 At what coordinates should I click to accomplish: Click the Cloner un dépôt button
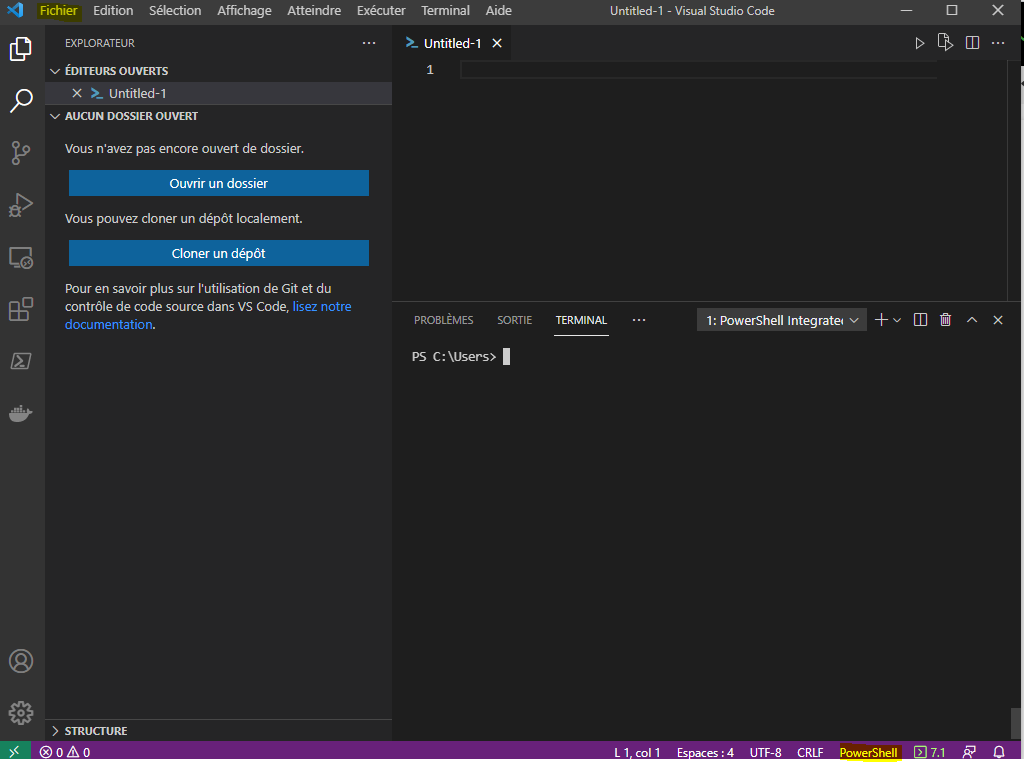pyautogui.click(x=218, y=253)
